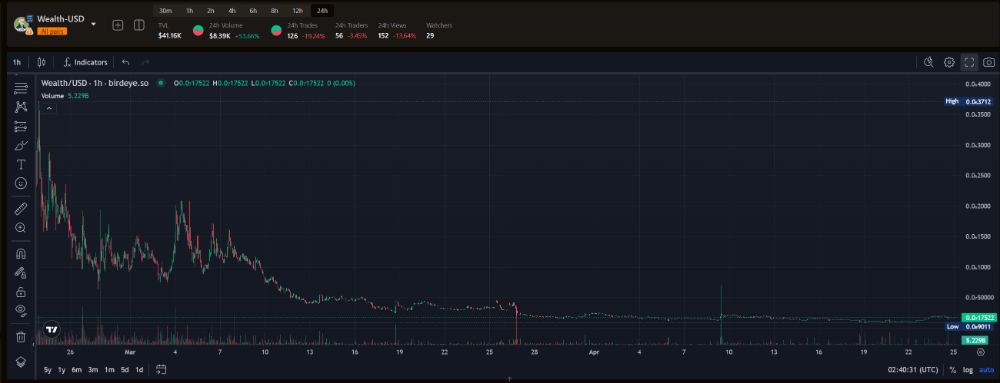1000x383 pixels.
Task: Set chart range to 5d
Action: (x=125, y=370)
